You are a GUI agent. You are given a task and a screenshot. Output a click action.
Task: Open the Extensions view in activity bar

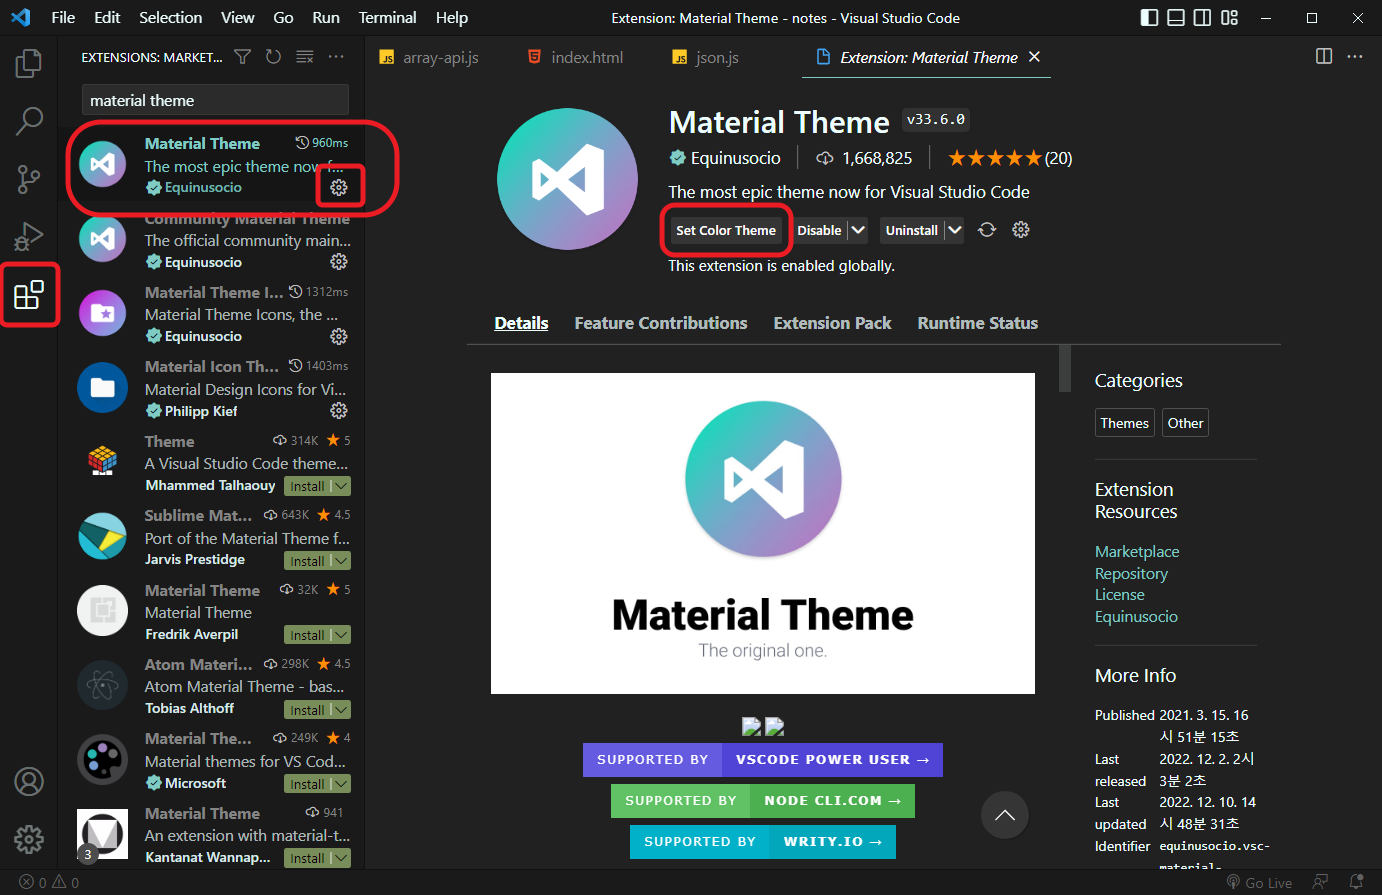pos(29,295)
